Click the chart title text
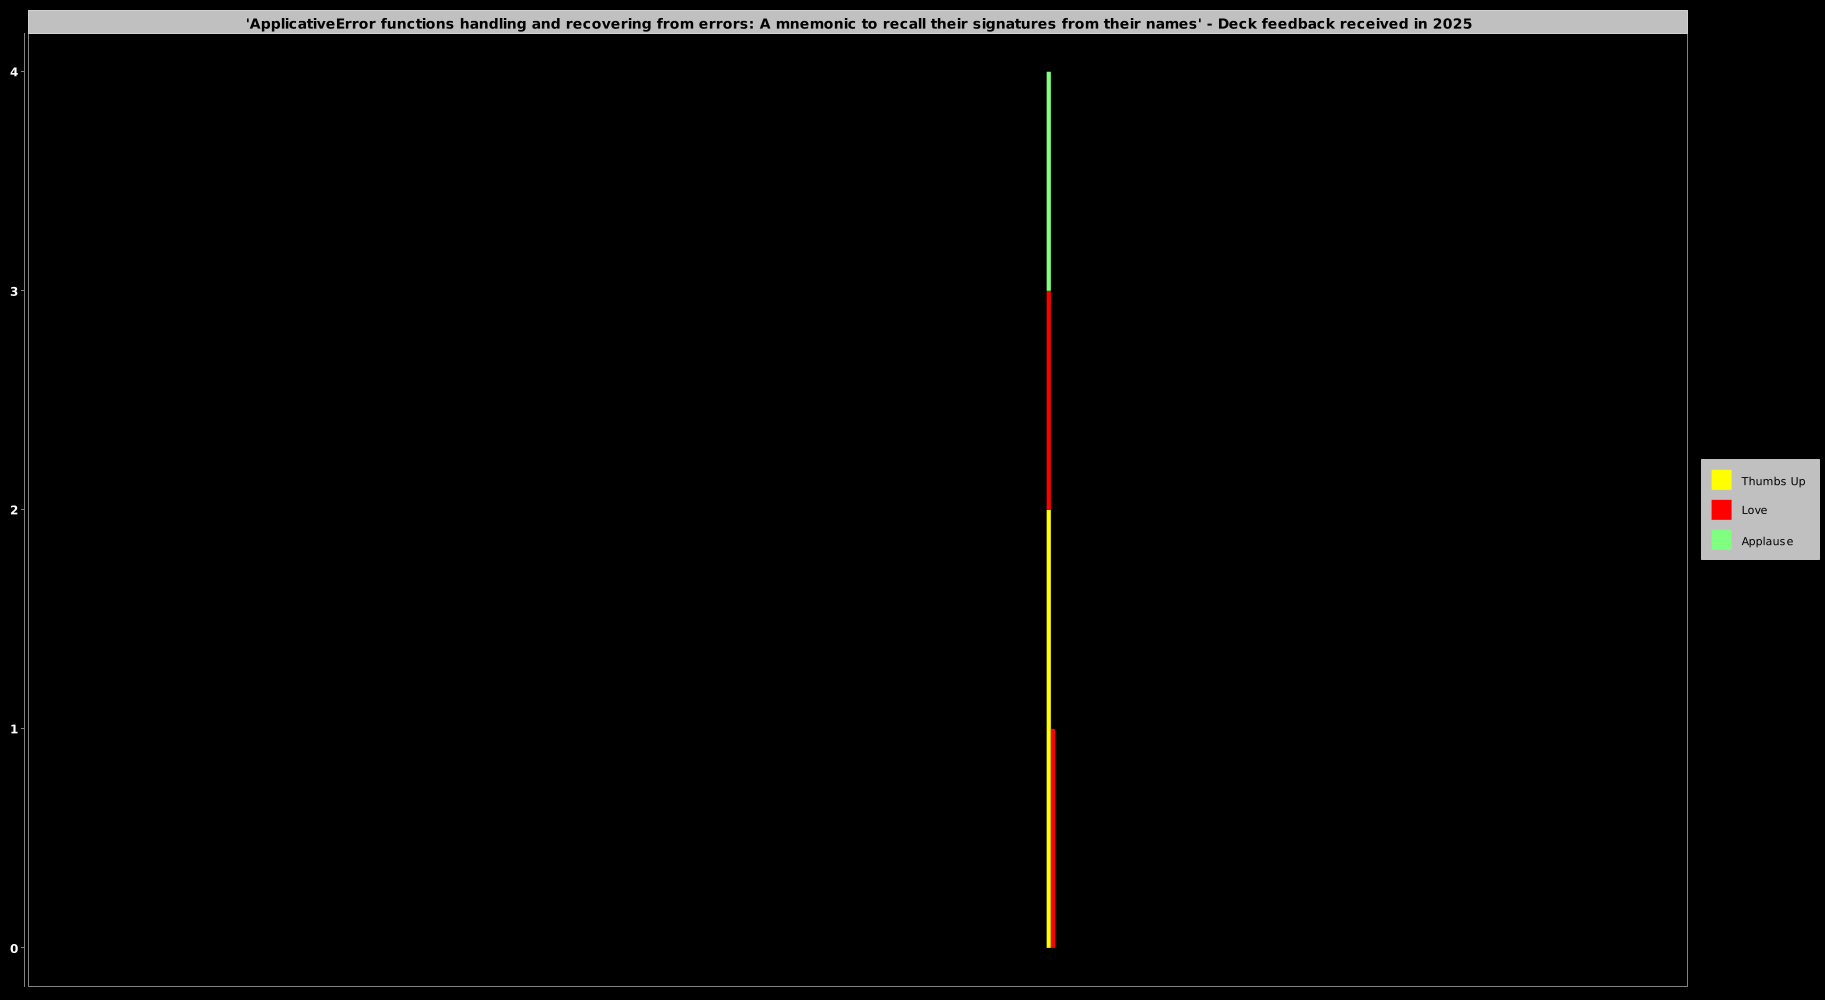 pos(858,23)
